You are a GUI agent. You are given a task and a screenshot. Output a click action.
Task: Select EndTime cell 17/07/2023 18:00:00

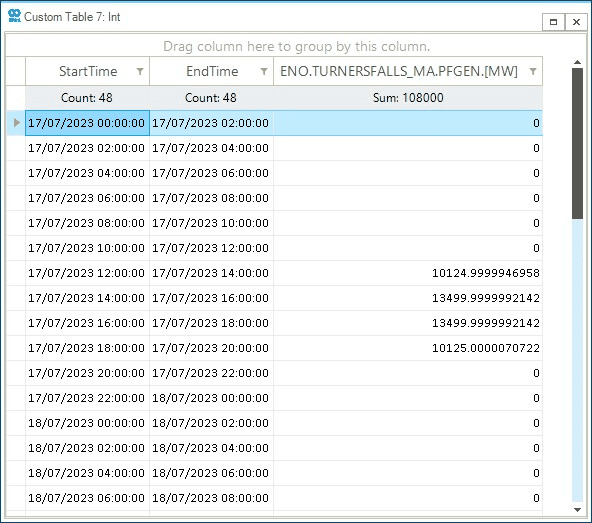pos(211,323)
